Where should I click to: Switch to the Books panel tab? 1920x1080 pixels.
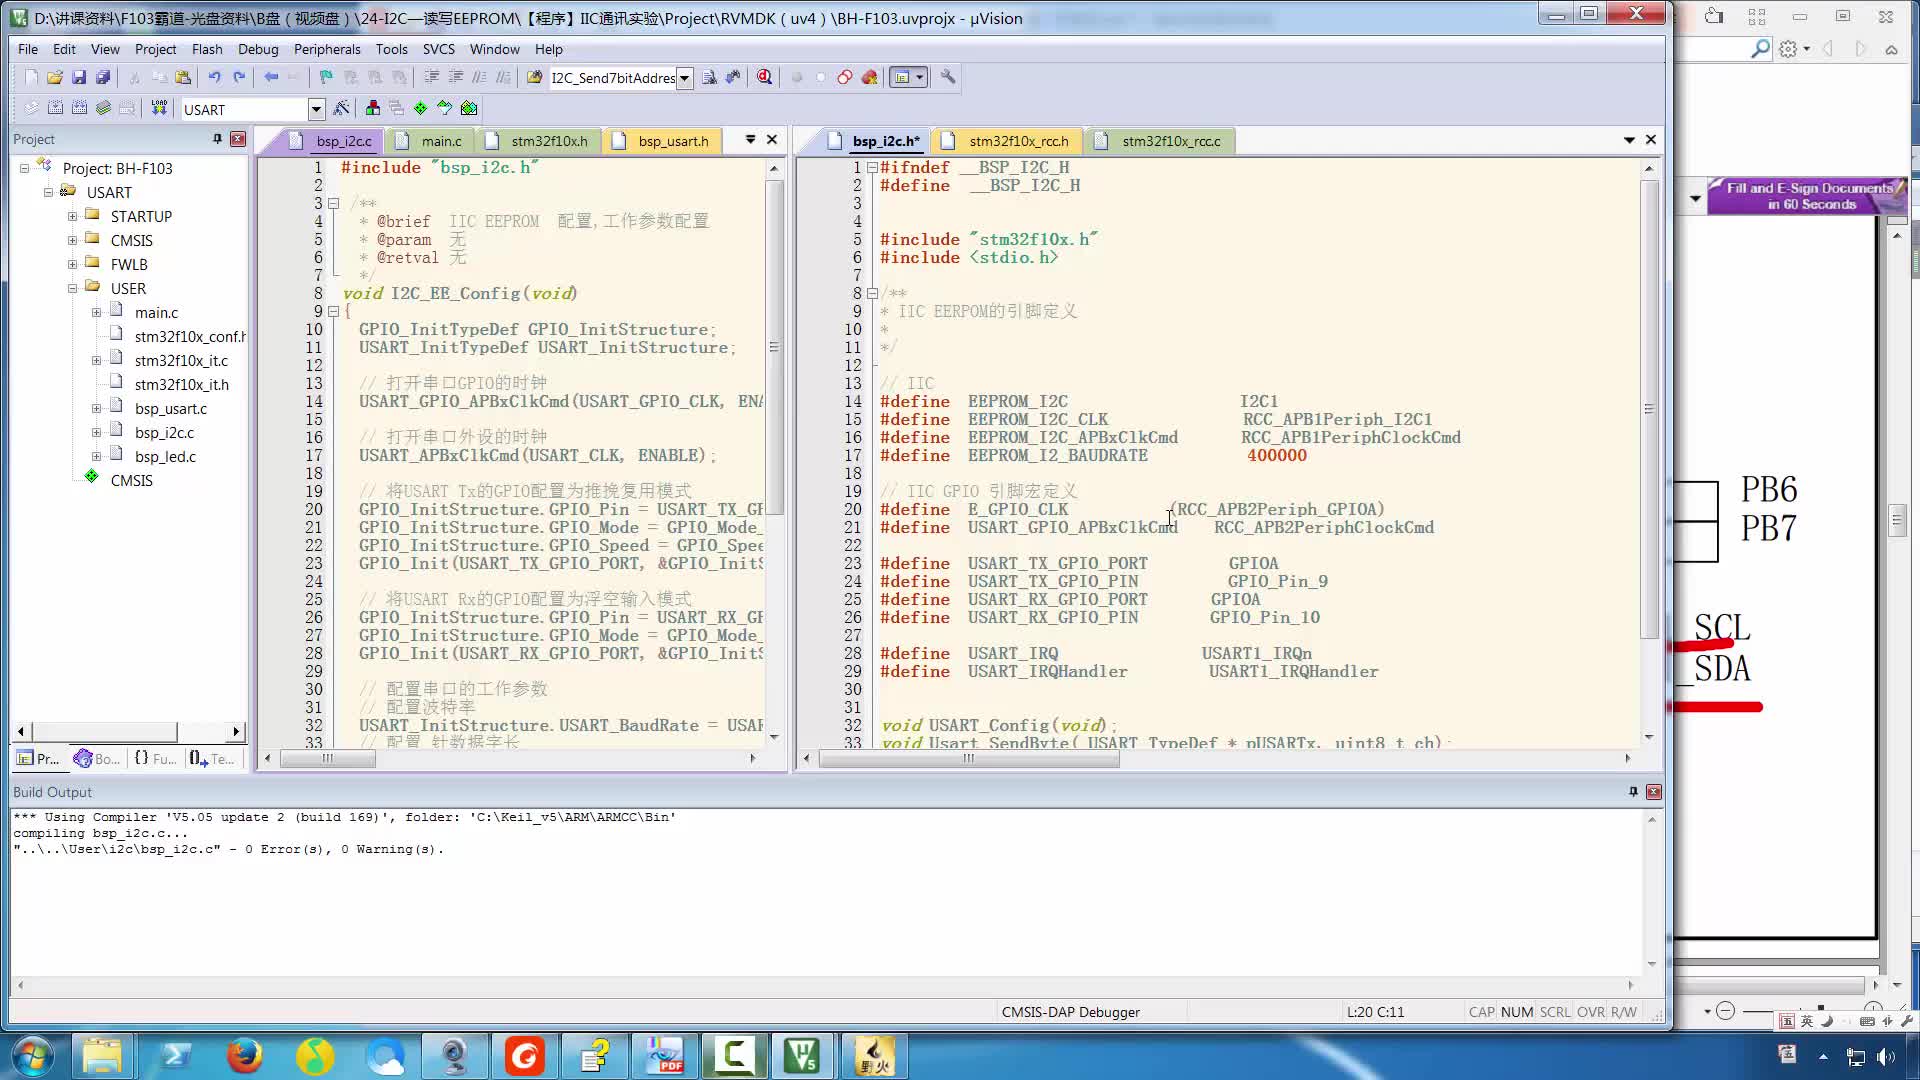tap(97, 759)
